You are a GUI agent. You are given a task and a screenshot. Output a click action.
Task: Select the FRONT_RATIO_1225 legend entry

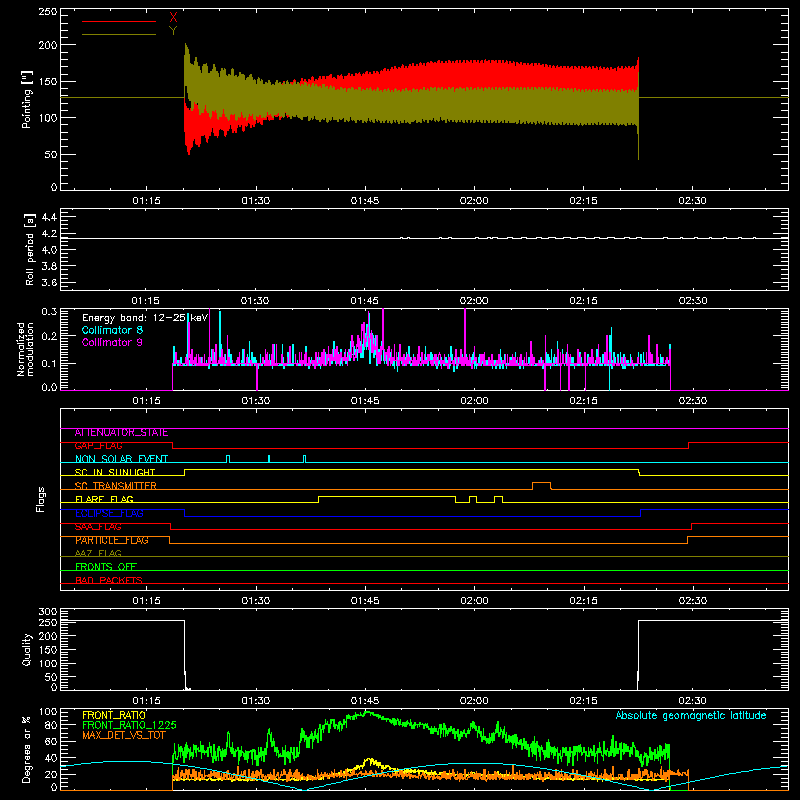pos(129,725)
